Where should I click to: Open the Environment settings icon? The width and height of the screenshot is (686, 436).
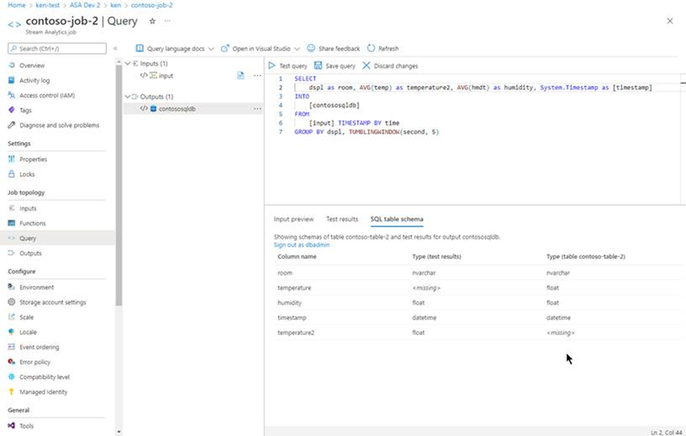[11, 287]
